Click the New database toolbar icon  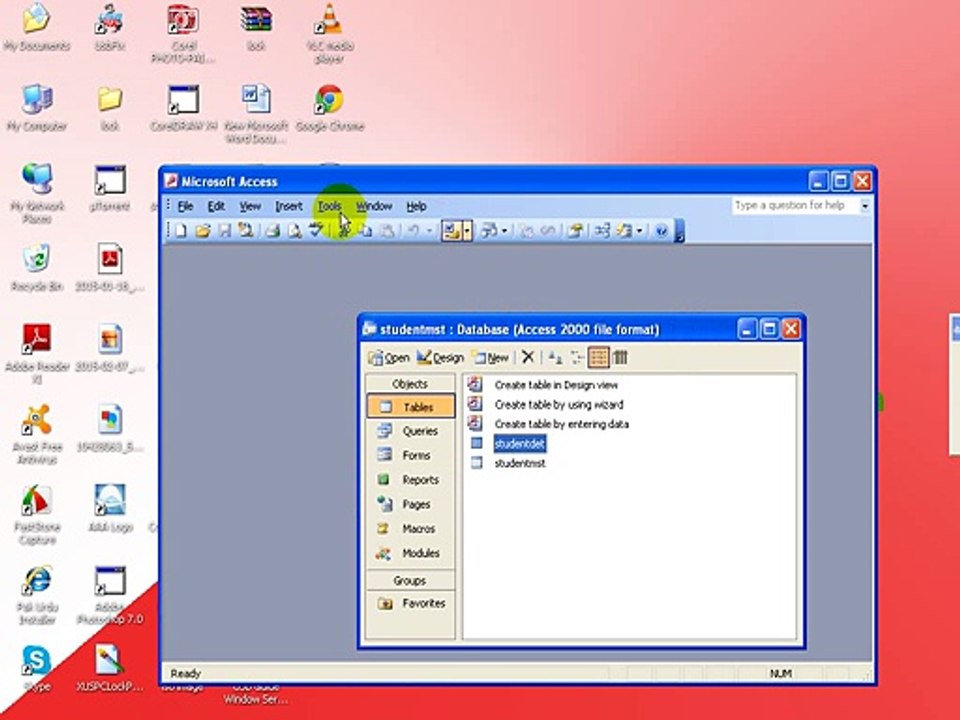[x=181, y=231]
